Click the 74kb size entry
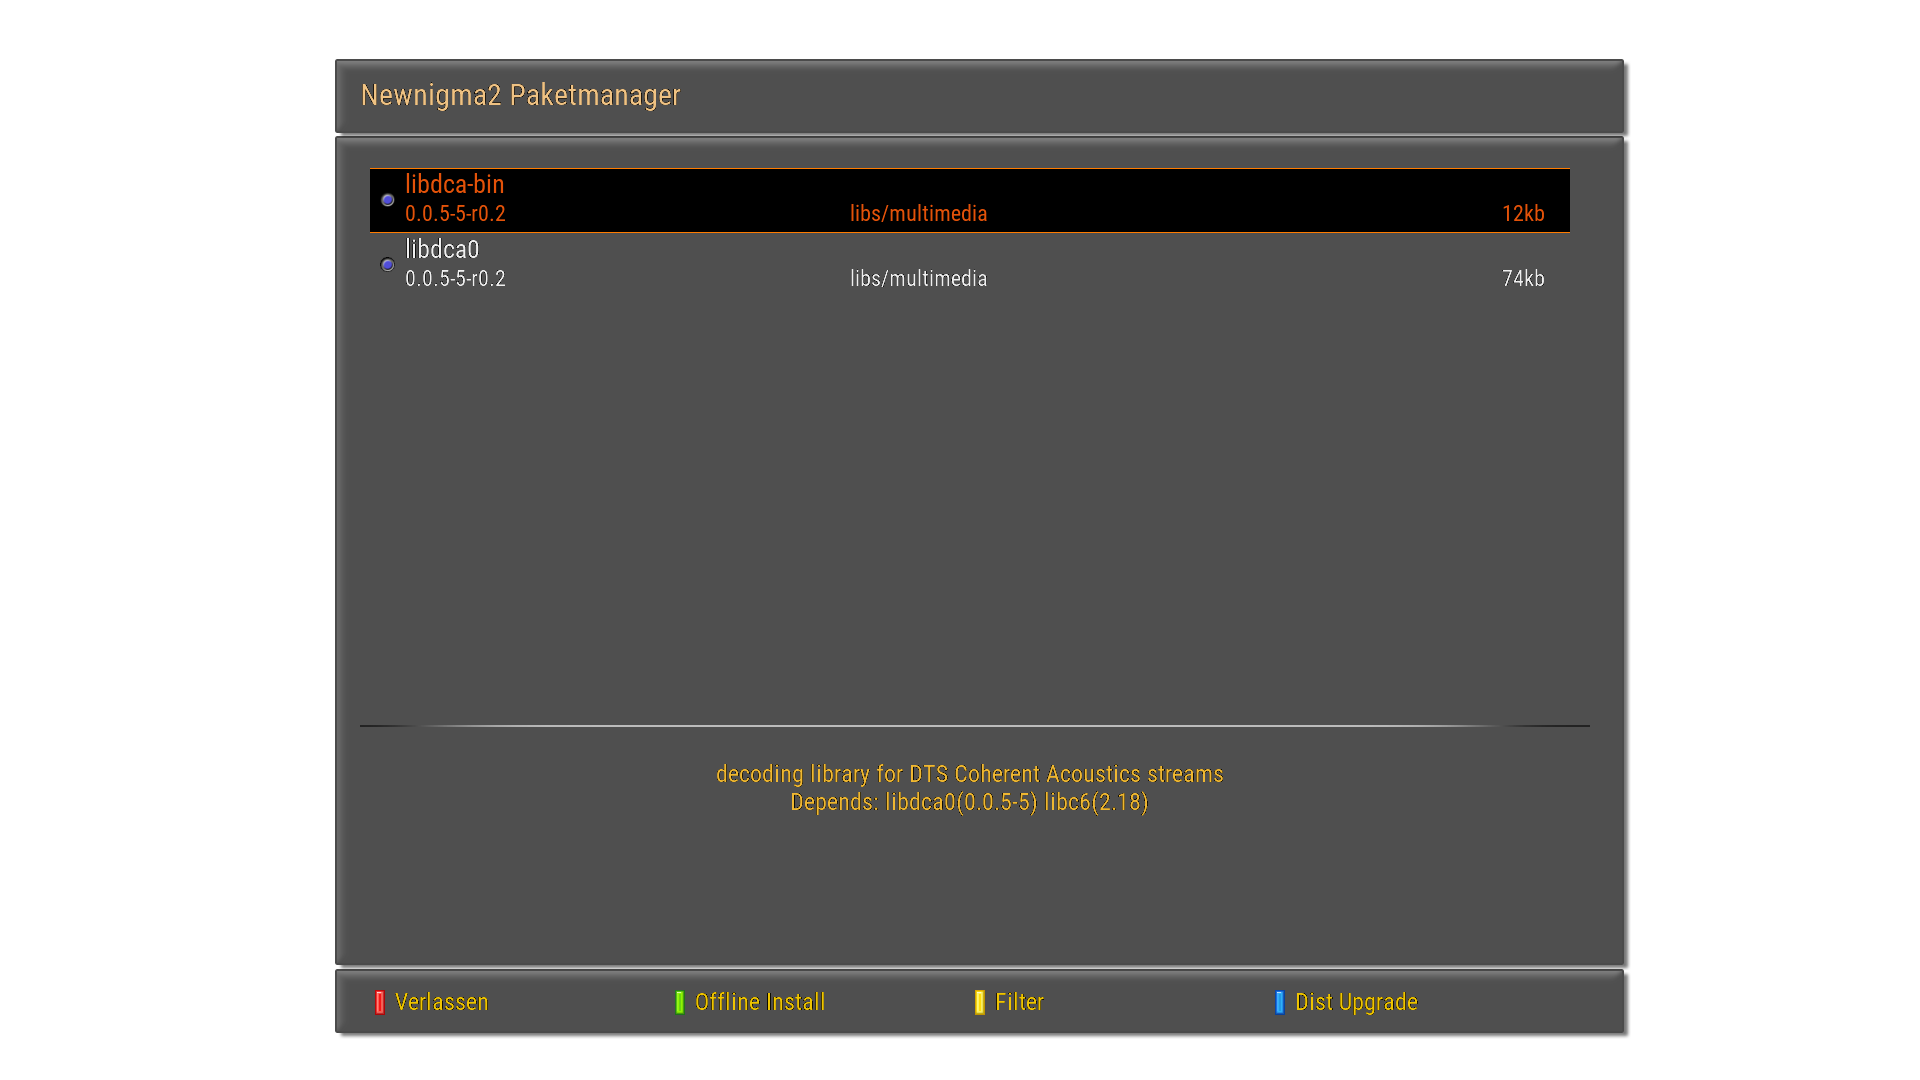This screenshot has width=1920, height=1080. pos(1522,279)
